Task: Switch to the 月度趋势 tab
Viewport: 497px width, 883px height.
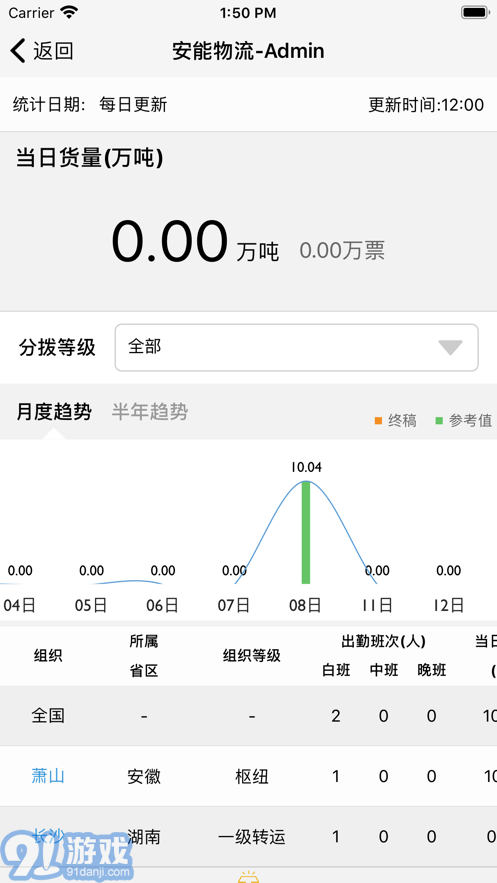Action: tap(54, 412)
